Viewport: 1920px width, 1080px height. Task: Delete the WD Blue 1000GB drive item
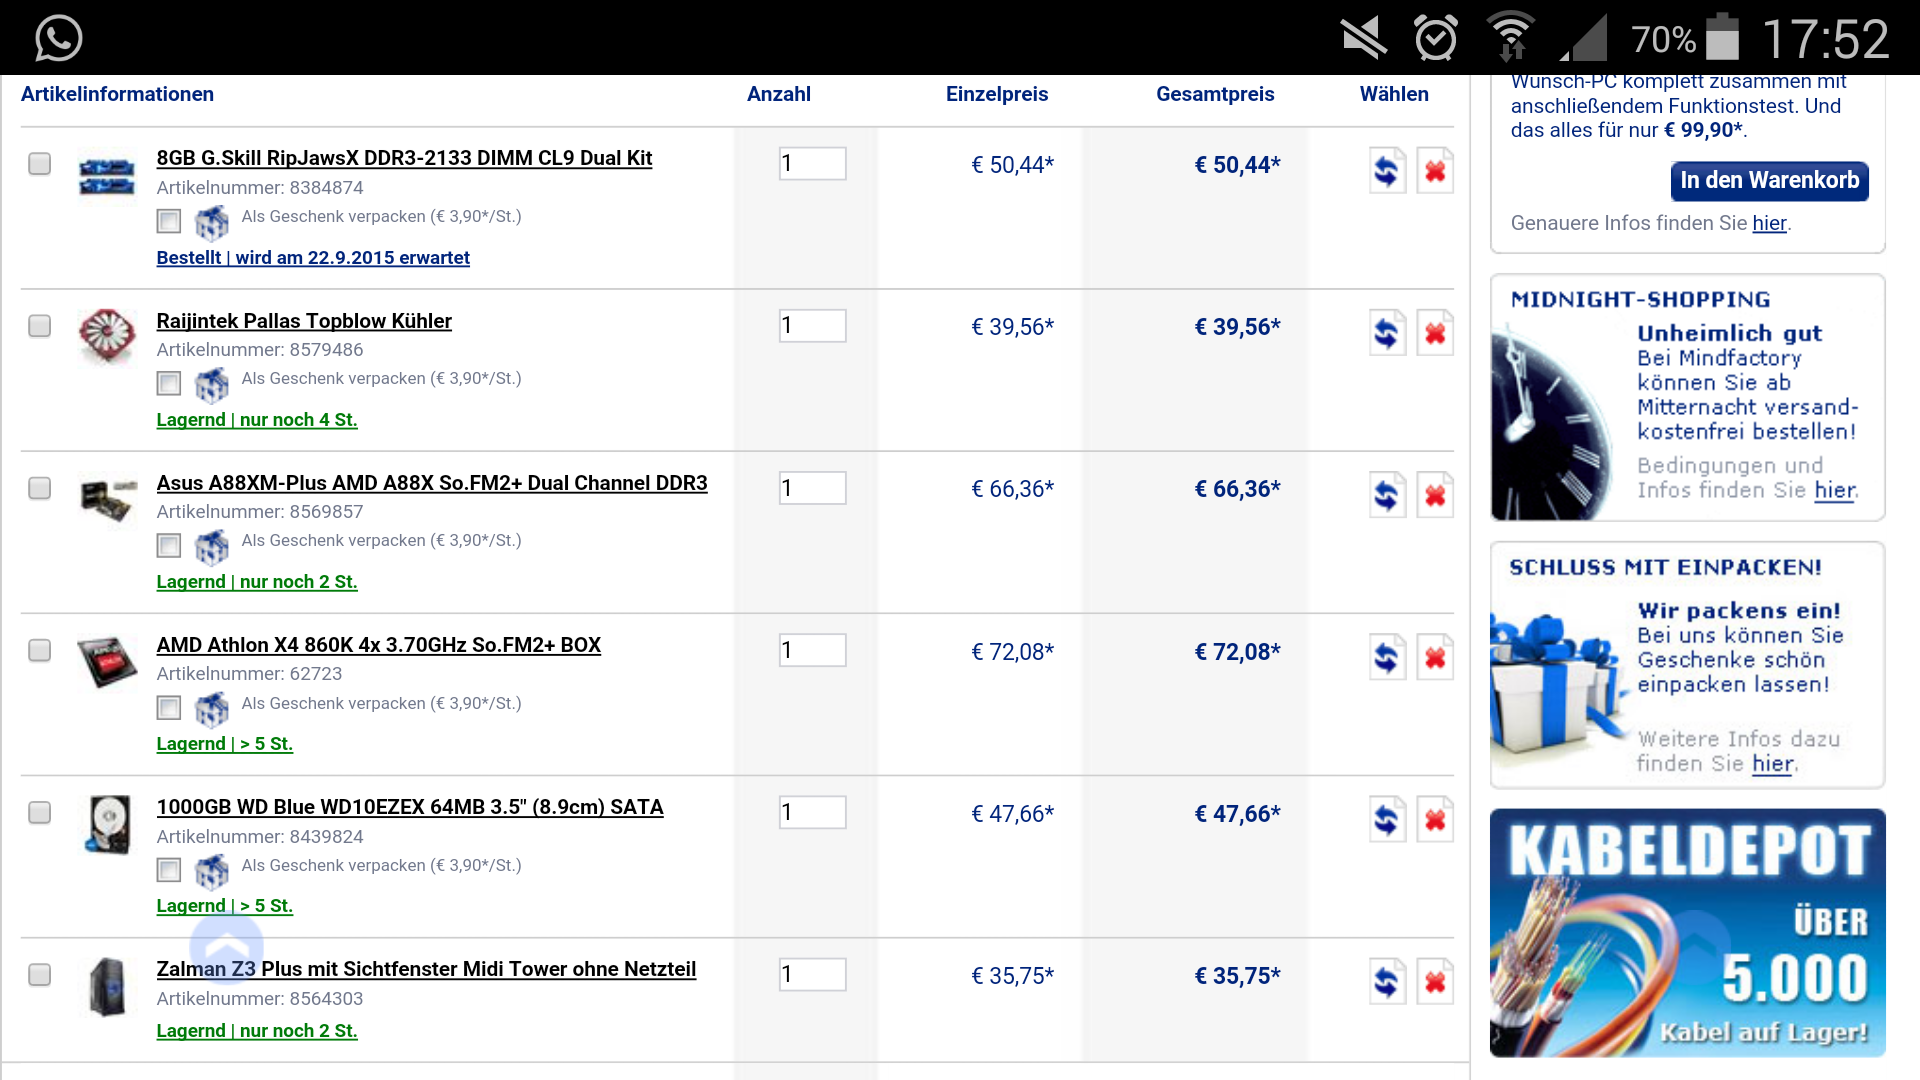[x=1434, y=820]
